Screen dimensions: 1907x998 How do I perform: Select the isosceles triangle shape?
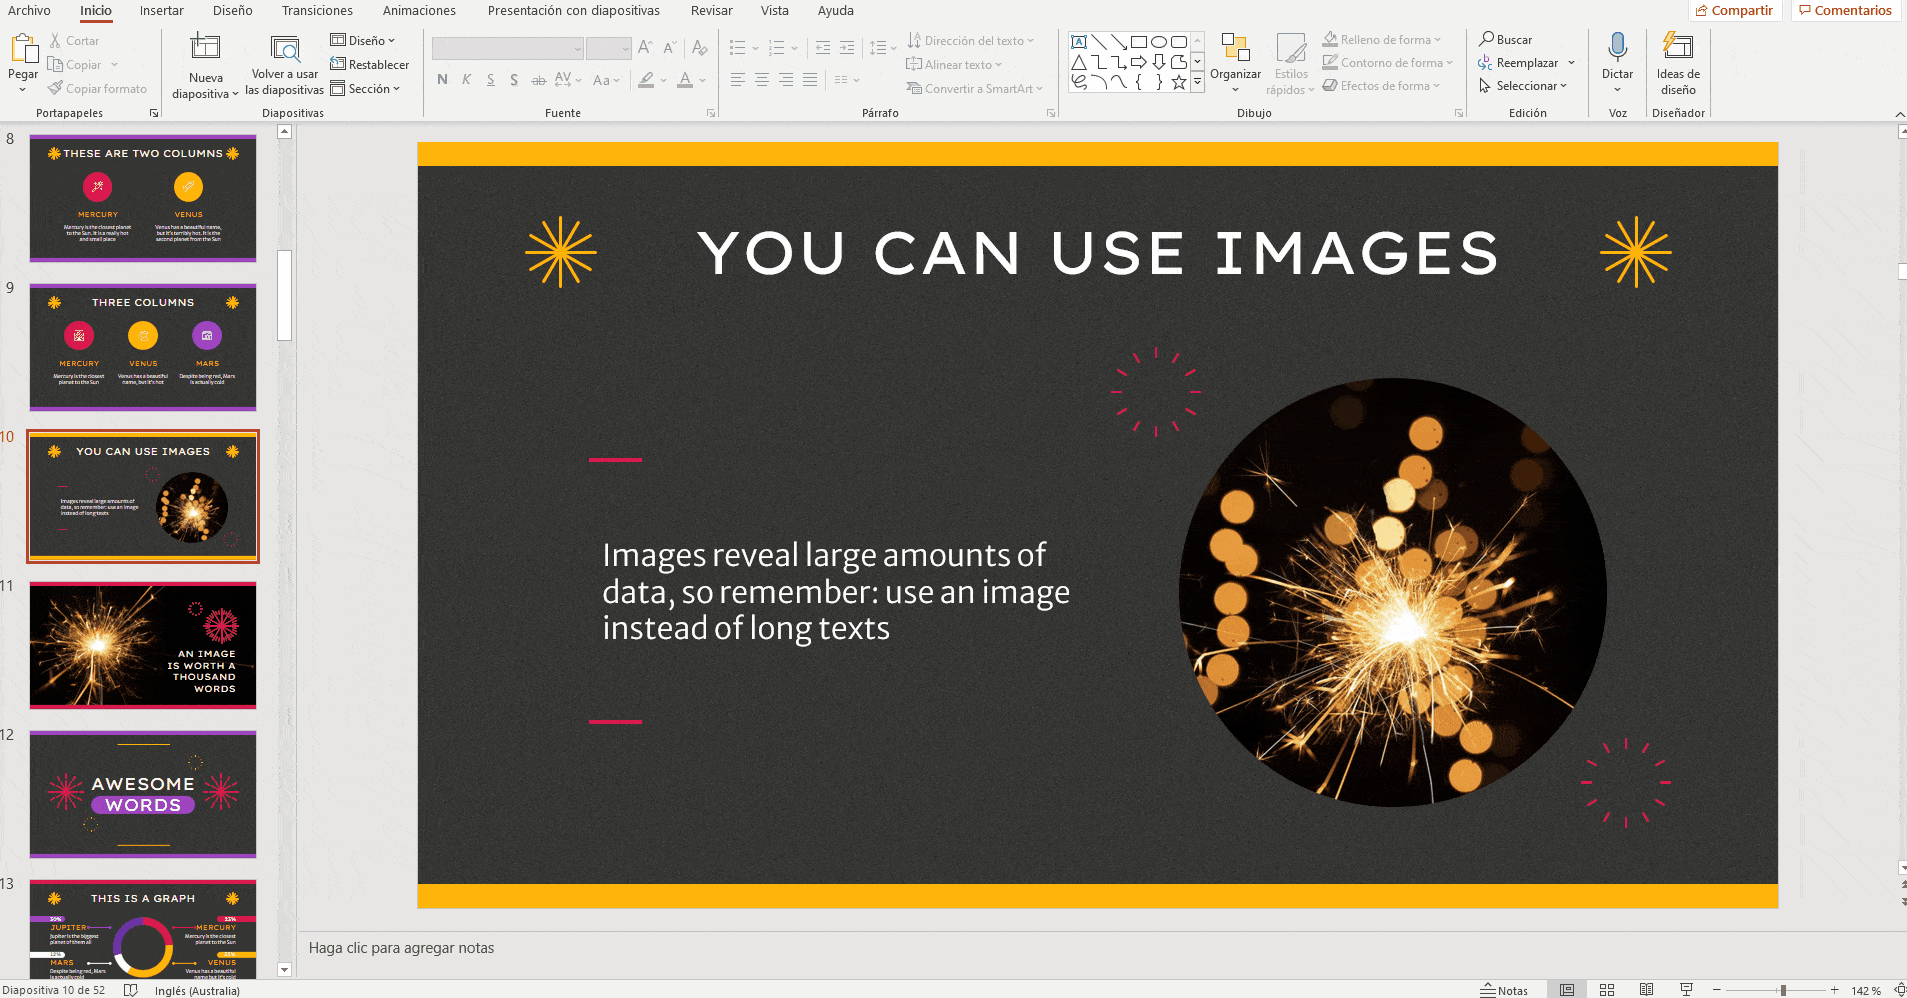coord(1079,62)
